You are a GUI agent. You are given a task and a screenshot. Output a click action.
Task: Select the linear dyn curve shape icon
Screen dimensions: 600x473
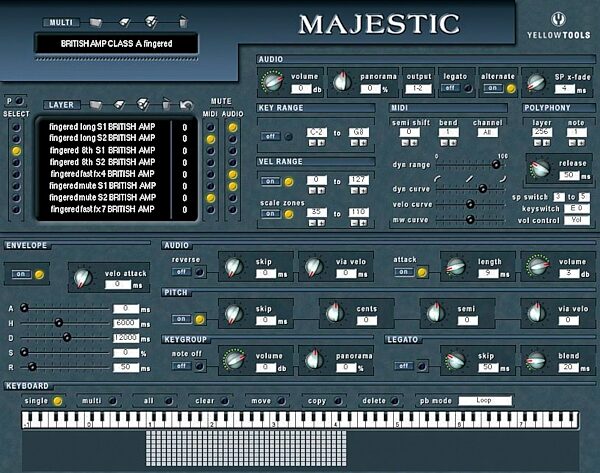[x=470, y=178]
